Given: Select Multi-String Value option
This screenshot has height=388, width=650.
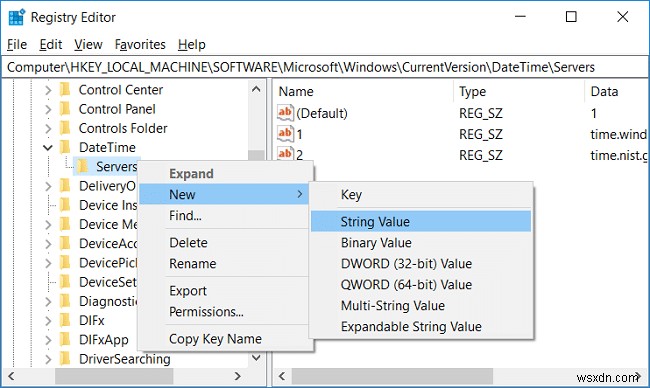Looking at the screenshot, I should click(421, 306).
